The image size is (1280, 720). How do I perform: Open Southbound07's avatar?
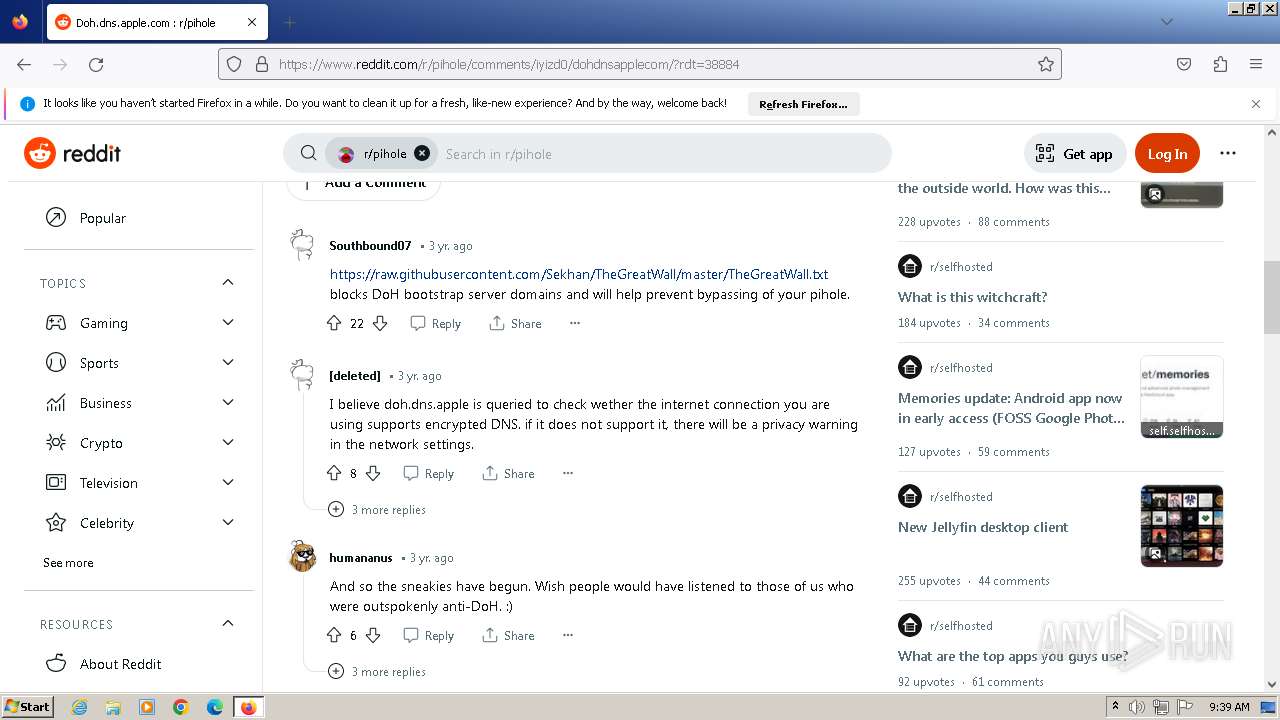pyautogui.click(x=302, y=245)
